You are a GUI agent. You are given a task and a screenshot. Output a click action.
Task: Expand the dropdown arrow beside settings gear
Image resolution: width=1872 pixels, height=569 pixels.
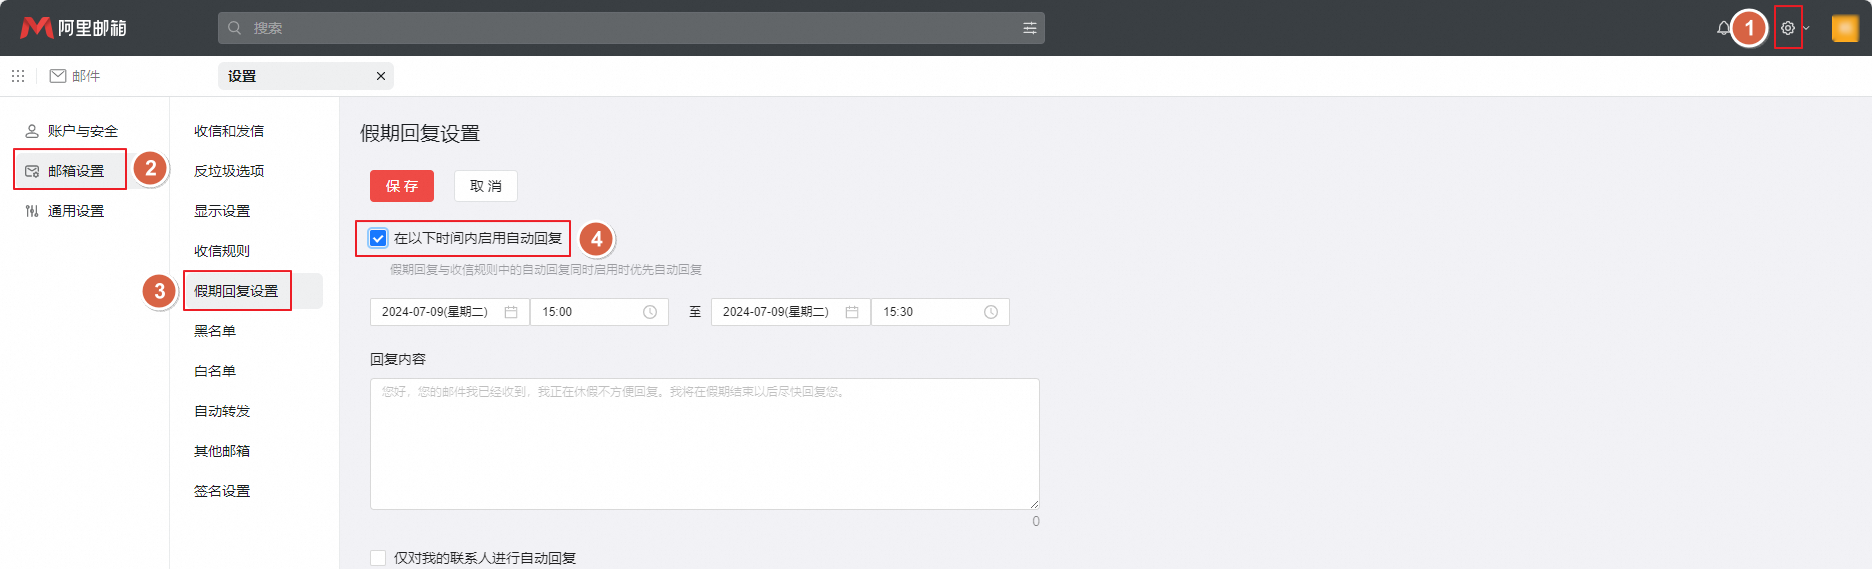1806,28
